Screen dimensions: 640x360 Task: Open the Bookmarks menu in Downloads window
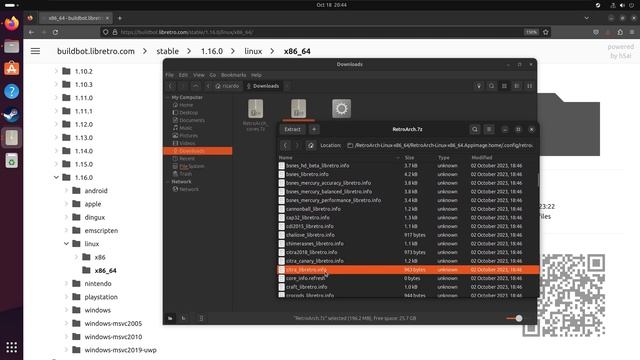pyautogui.click(x=233, y=75)
